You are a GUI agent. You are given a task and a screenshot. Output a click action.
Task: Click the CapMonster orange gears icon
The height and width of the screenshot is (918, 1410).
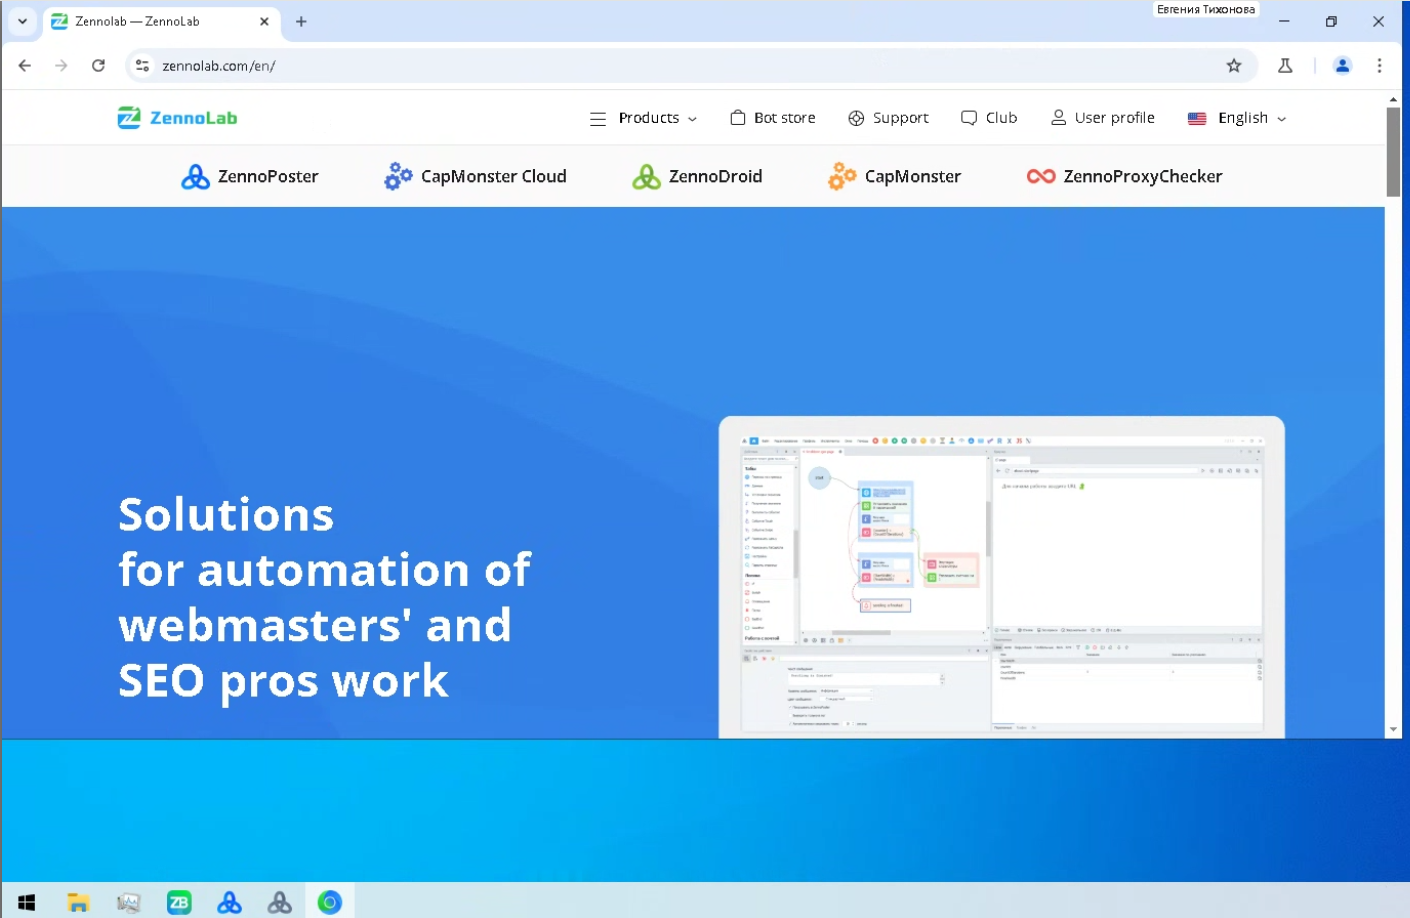[x=842, y=176]
